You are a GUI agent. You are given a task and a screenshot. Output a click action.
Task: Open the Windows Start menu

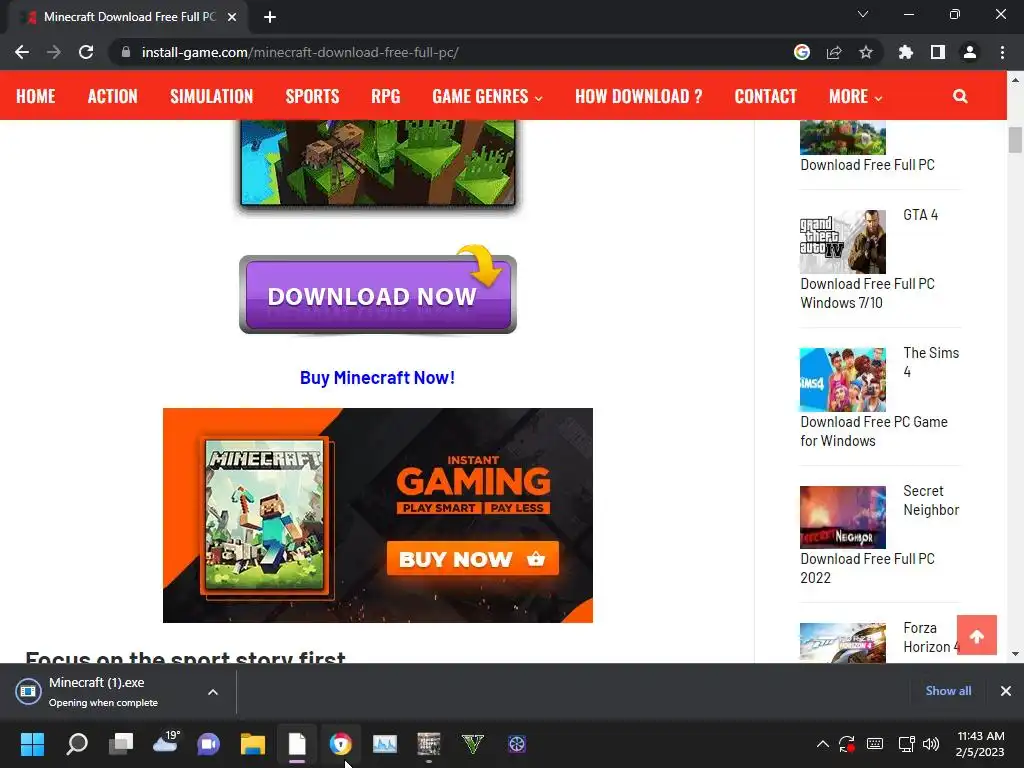(x=32, y=744)
